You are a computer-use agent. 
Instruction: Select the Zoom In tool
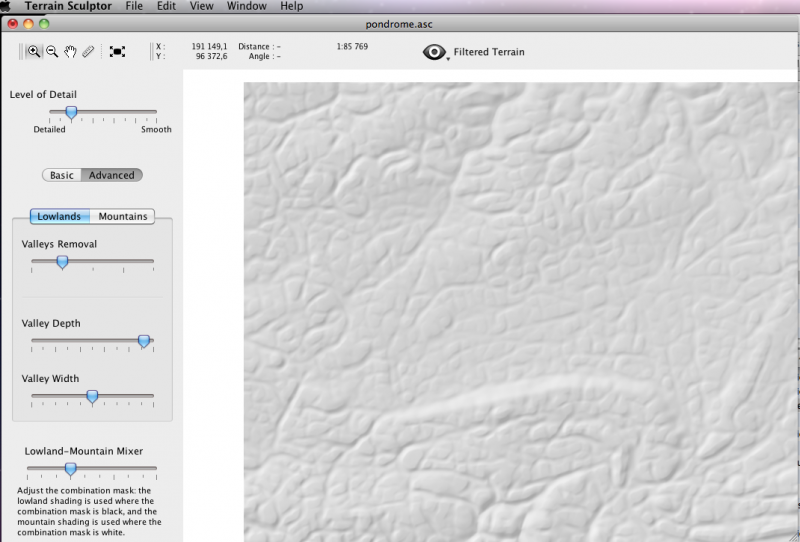tap(34, 51)
